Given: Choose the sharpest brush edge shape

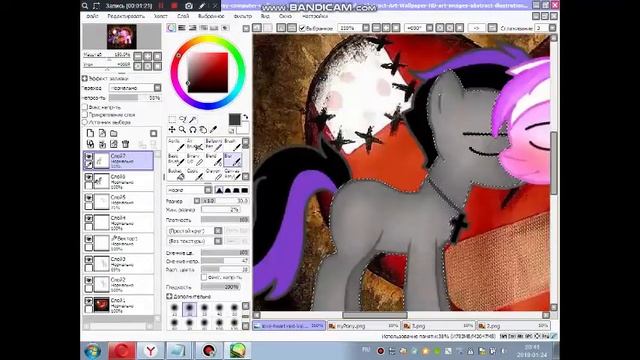Looking at the screenshot, I should pyautogui.click(x=219, y=190).
